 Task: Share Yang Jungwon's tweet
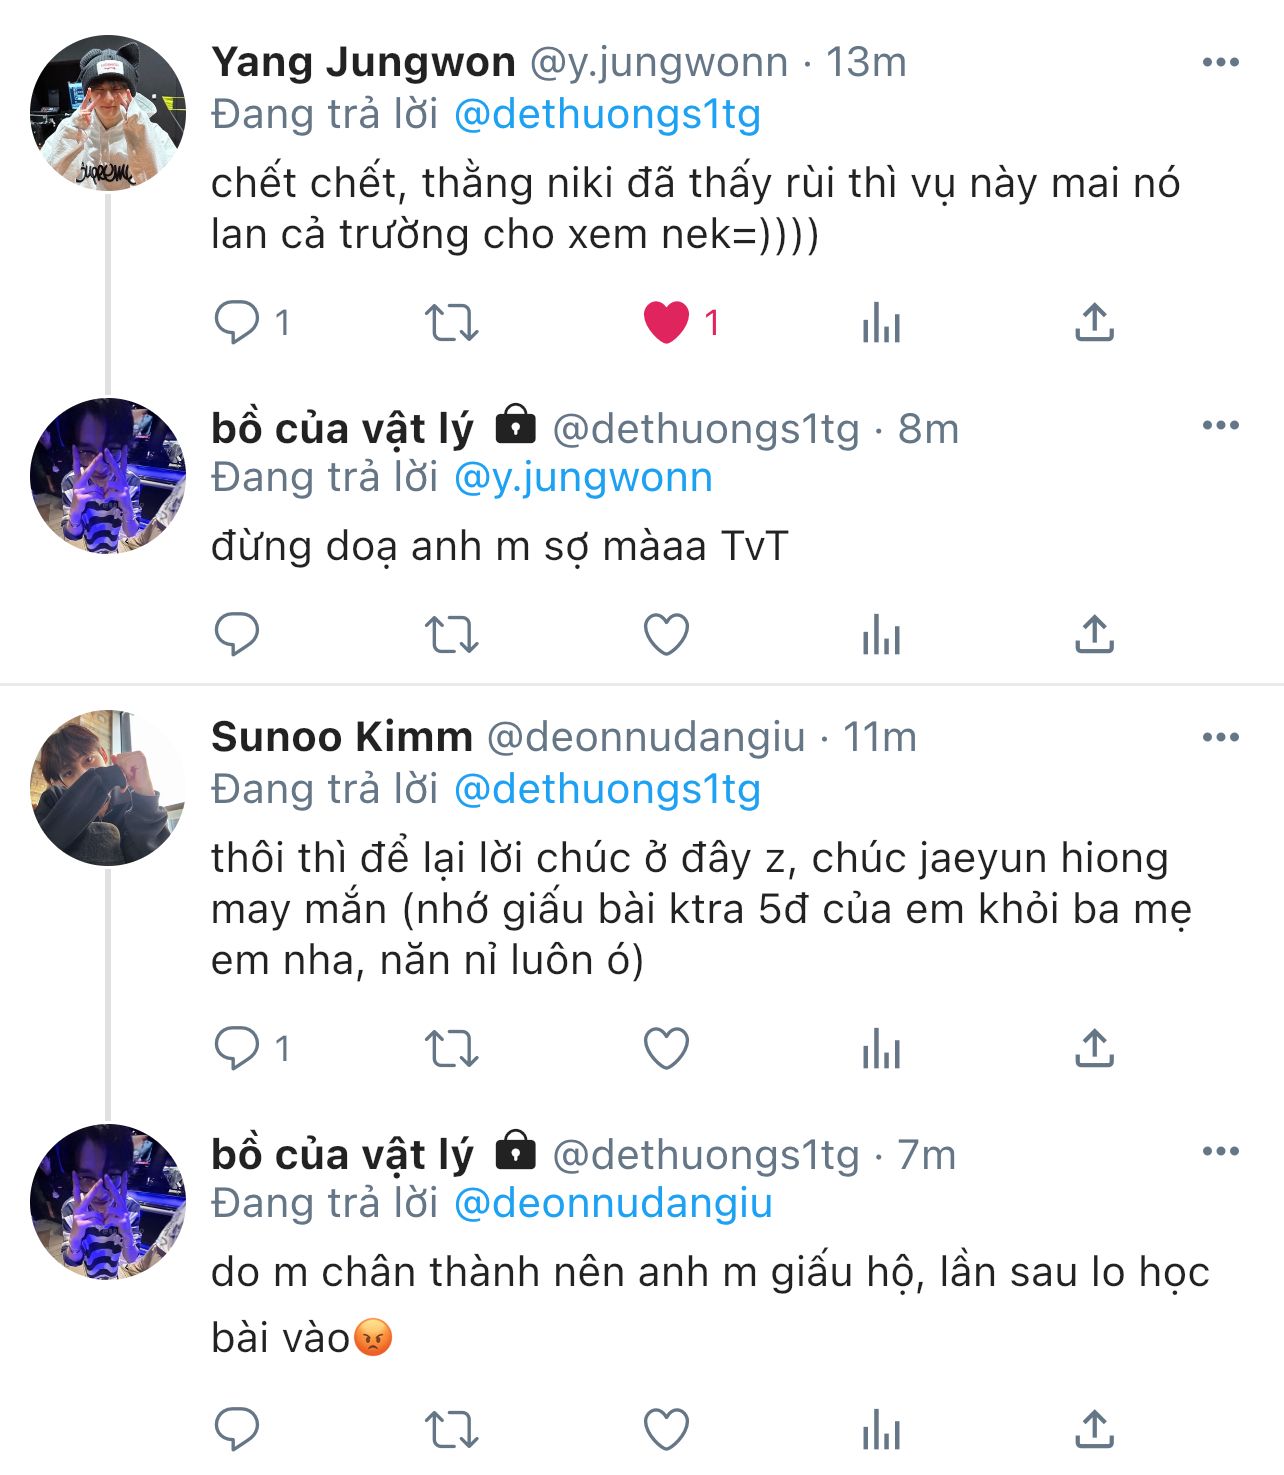1095,322
